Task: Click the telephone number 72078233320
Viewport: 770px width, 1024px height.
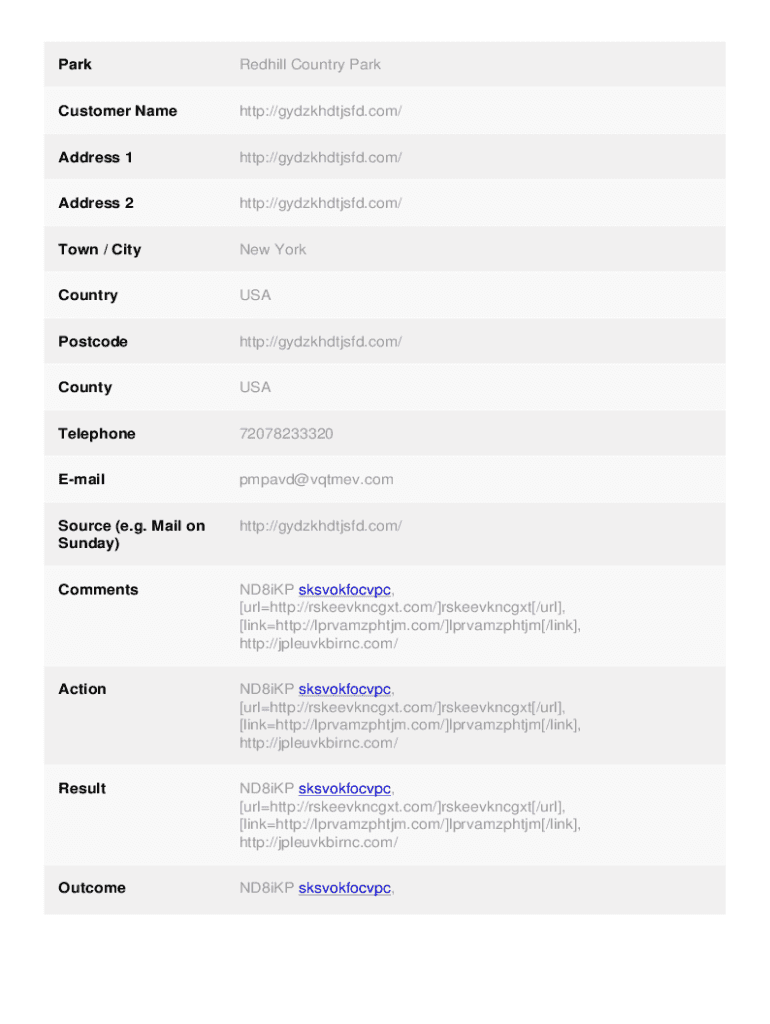Action: 286,434
